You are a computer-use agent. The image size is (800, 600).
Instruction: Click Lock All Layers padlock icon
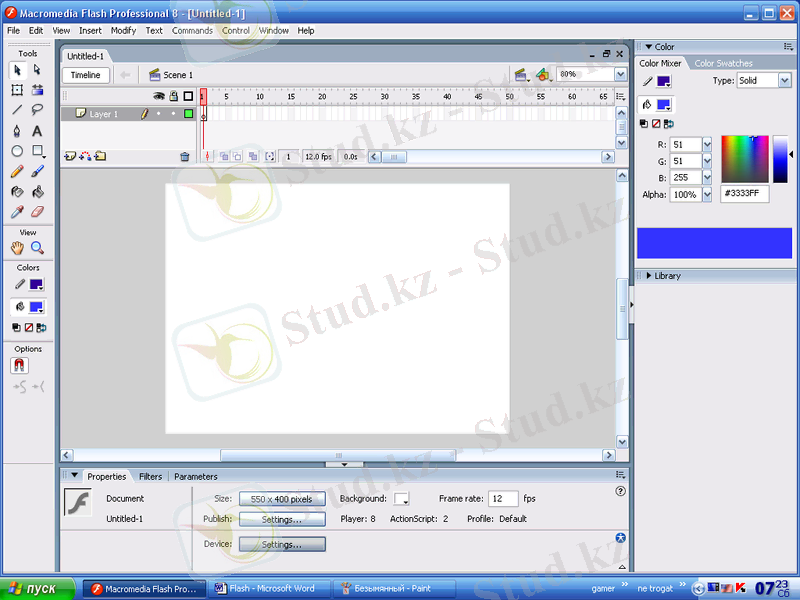point(173,96)
